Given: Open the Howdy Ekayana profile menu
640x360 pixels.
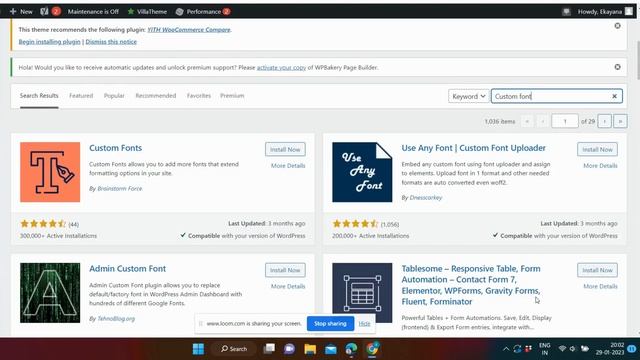Looking at the screenshot, I should point(605,11).
